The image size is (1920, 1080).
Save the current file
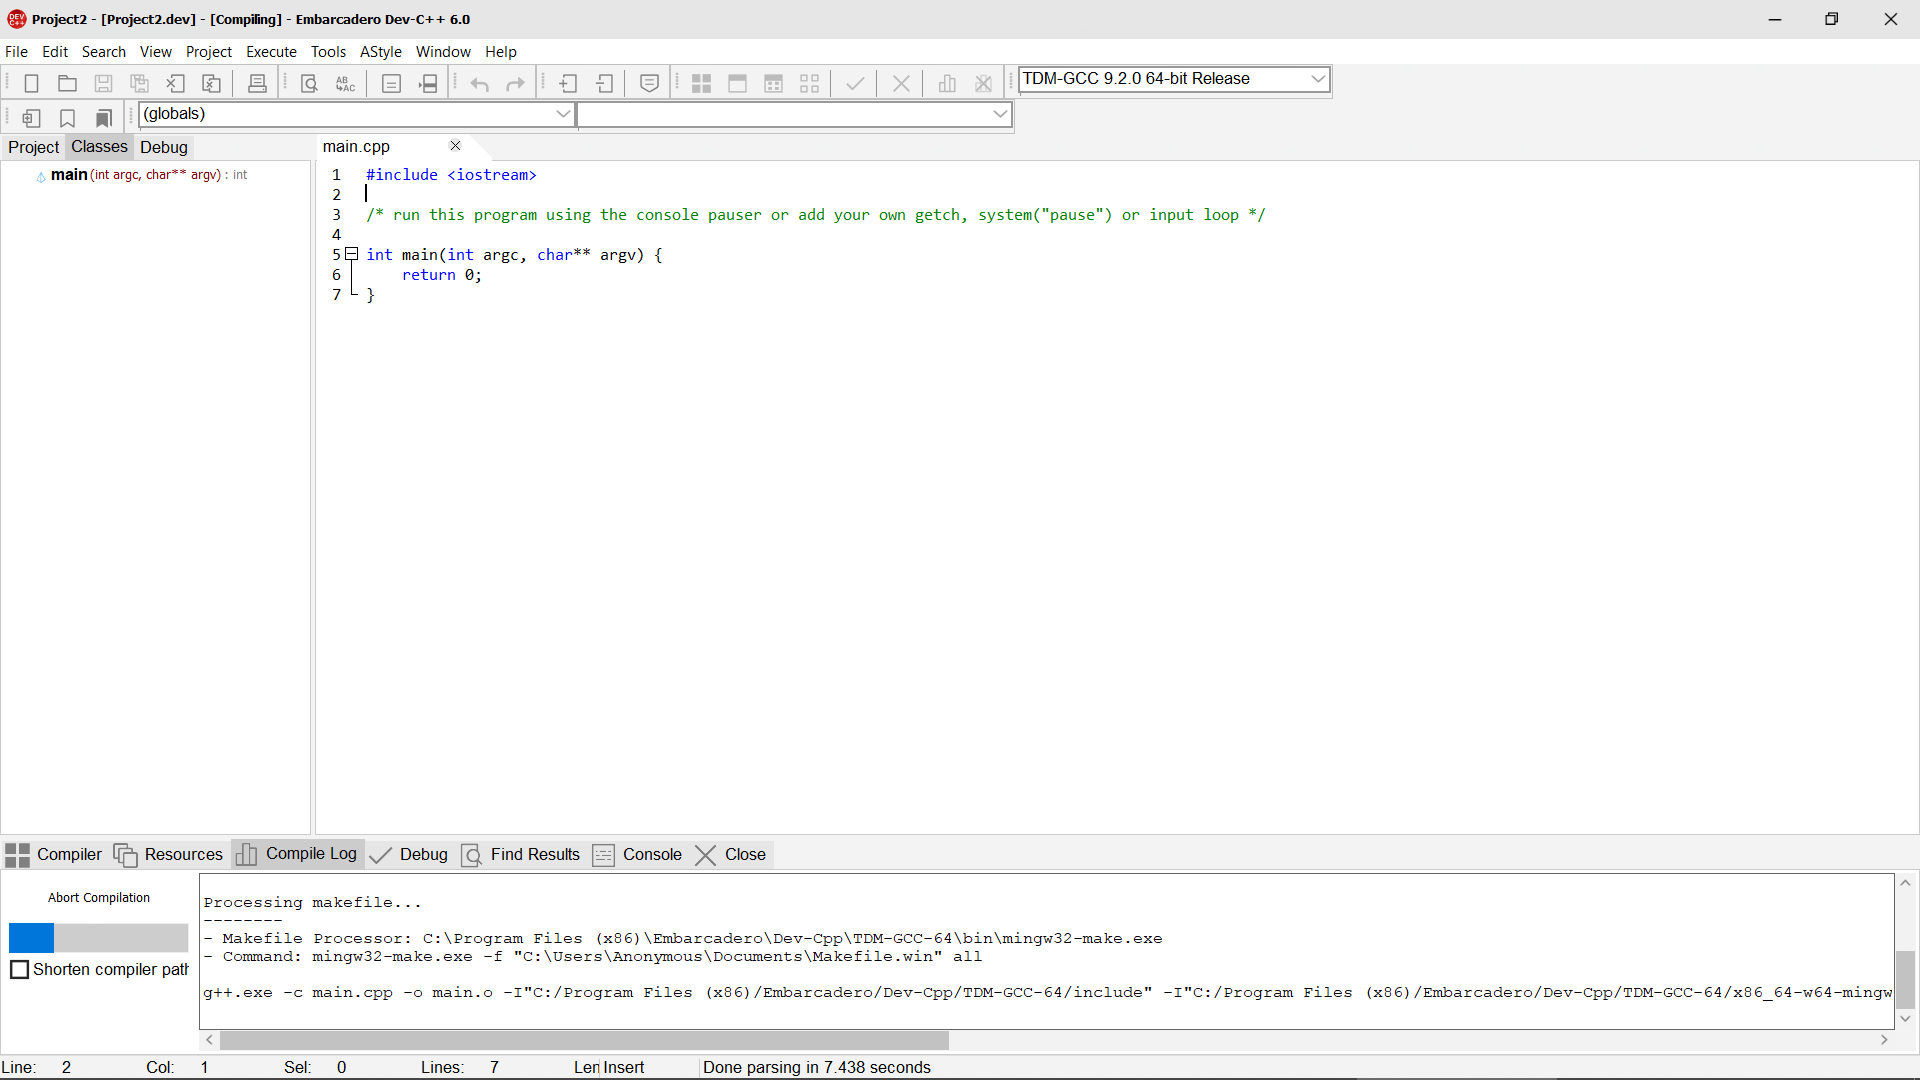click(103, 84)
